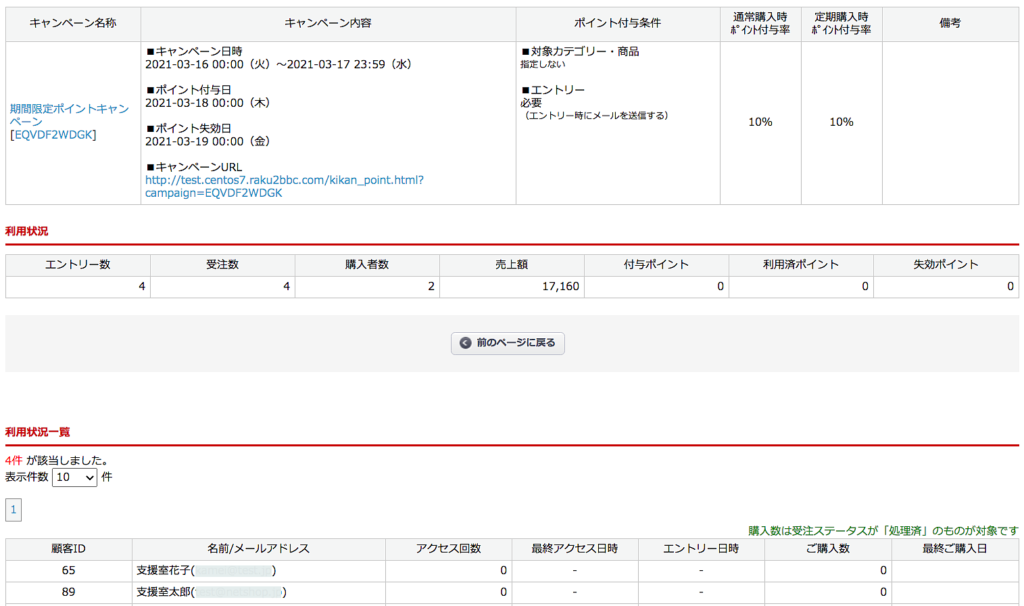Click the エントリー日時 column header
1024x606 pixels.
701,548
